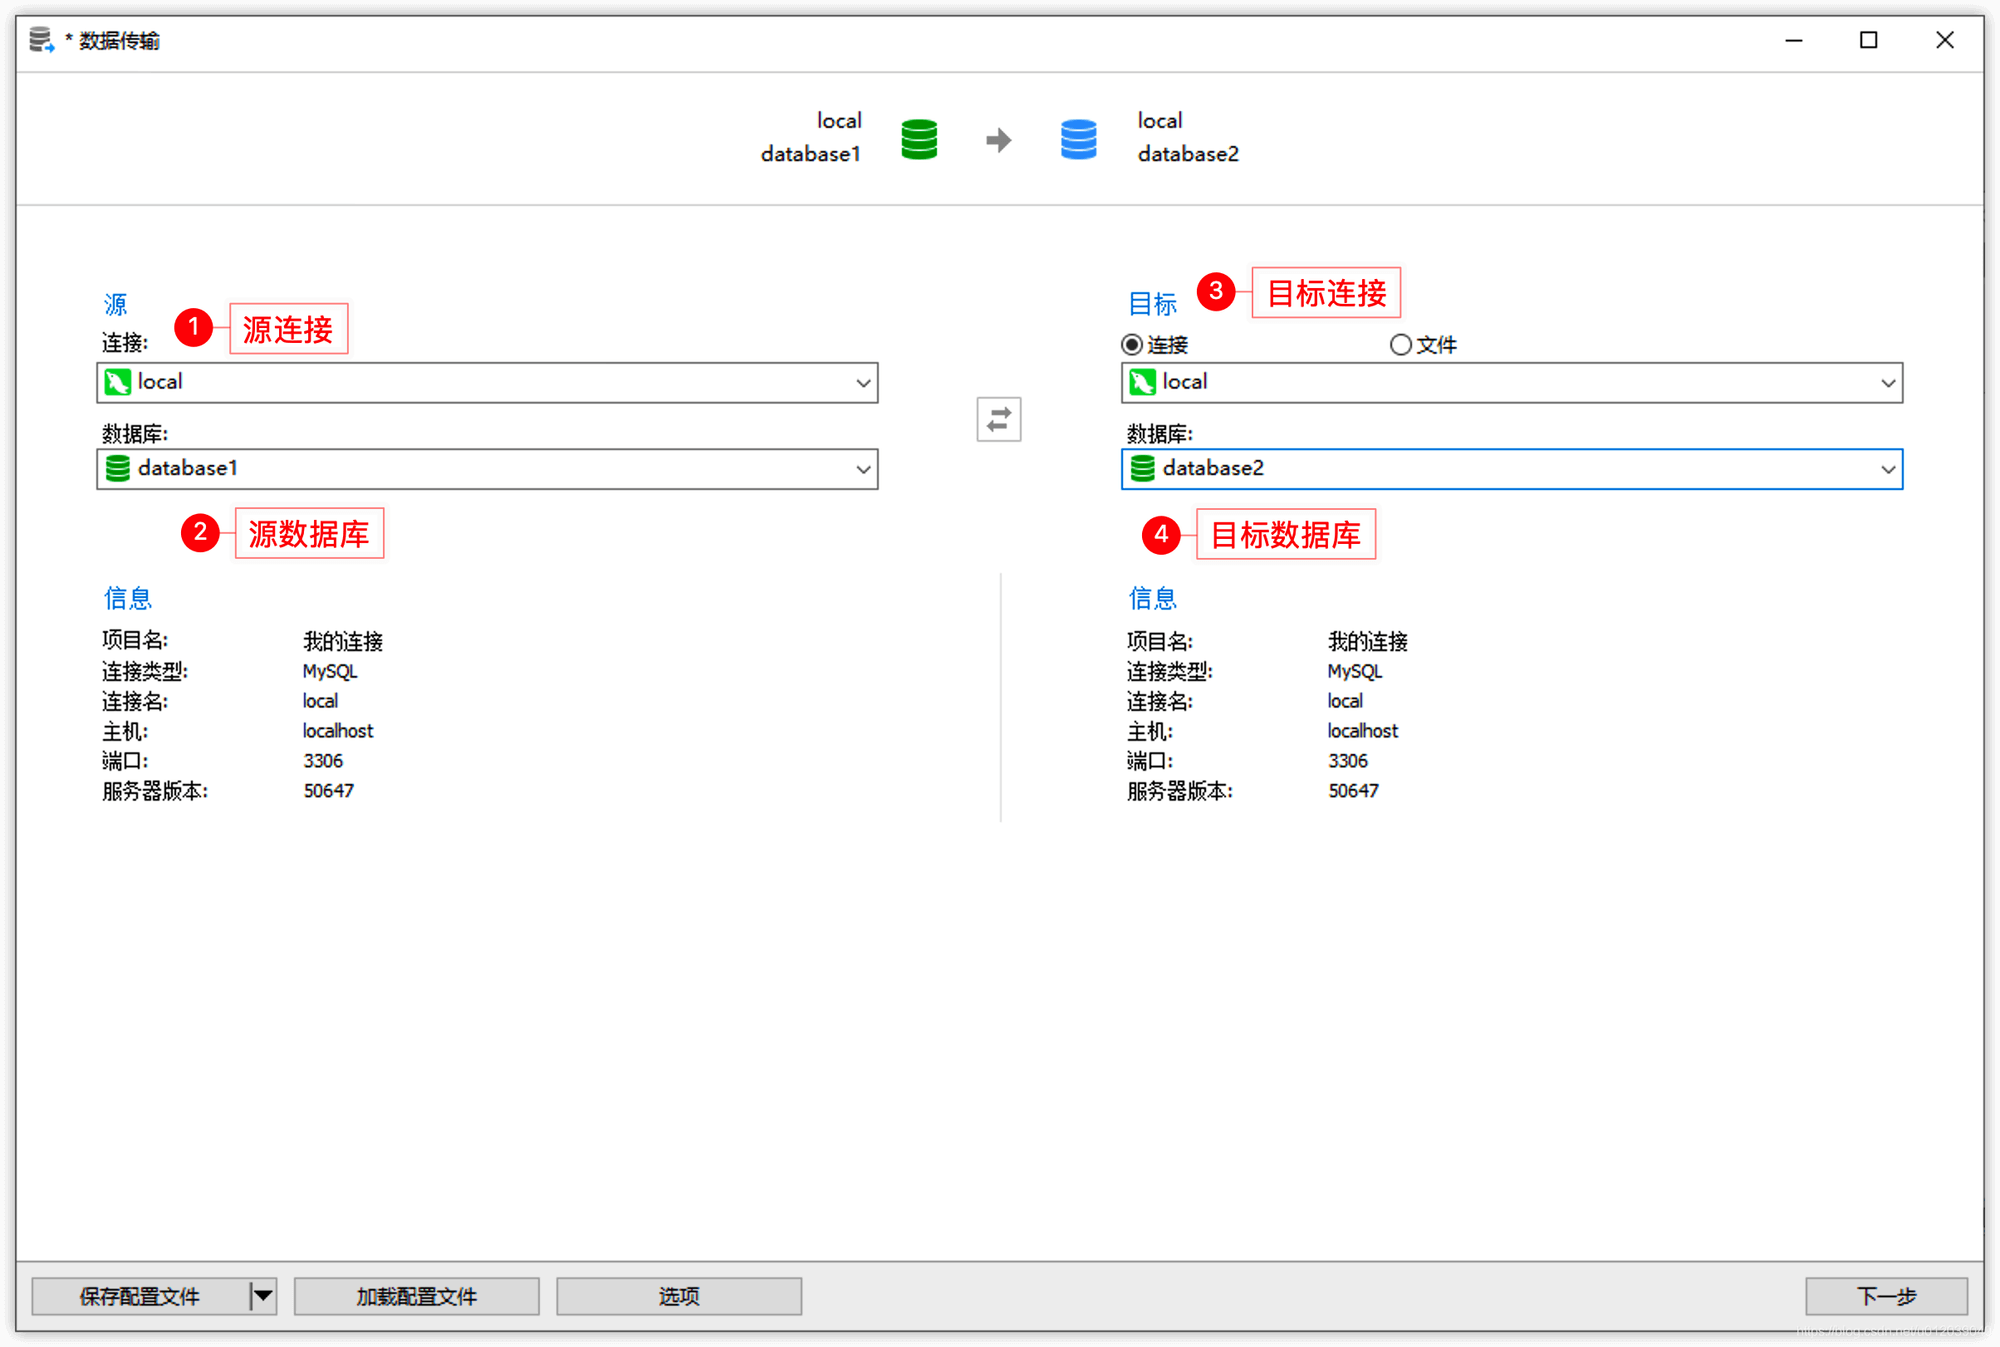Click the blue target database icon in header
The image size is (2000, 1347).
1078,139
